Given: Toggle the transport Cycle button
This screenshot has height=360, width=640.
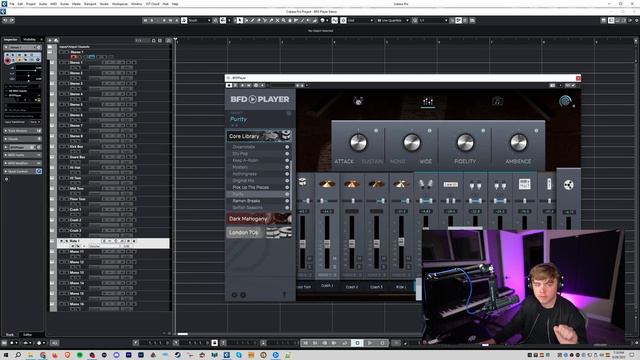Looking at the screenshot, I should click(x=345, y=343).
